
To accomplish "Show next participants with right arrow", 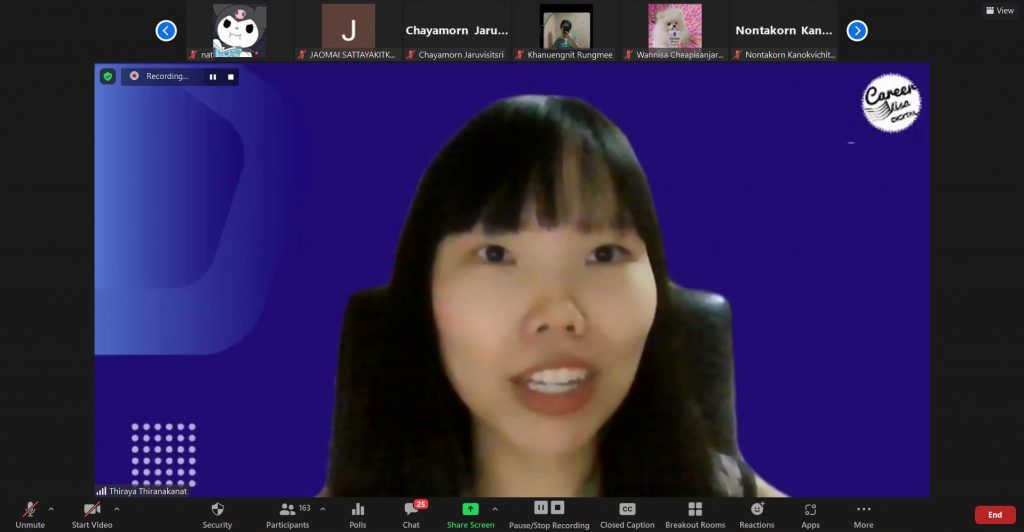I will tap(857, 31).
